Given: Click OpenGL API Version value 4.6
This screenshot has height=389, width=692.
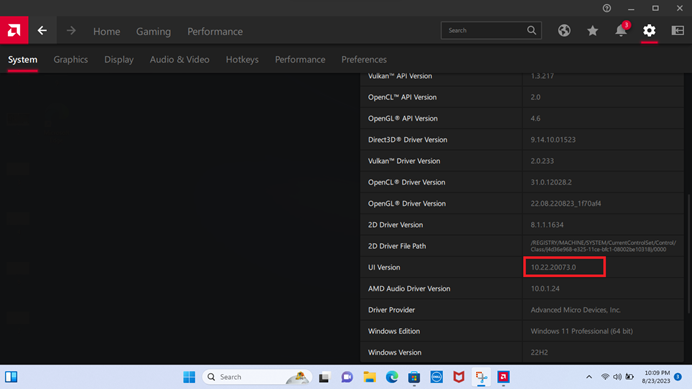Looking at the screenshot, I should 535,118.
